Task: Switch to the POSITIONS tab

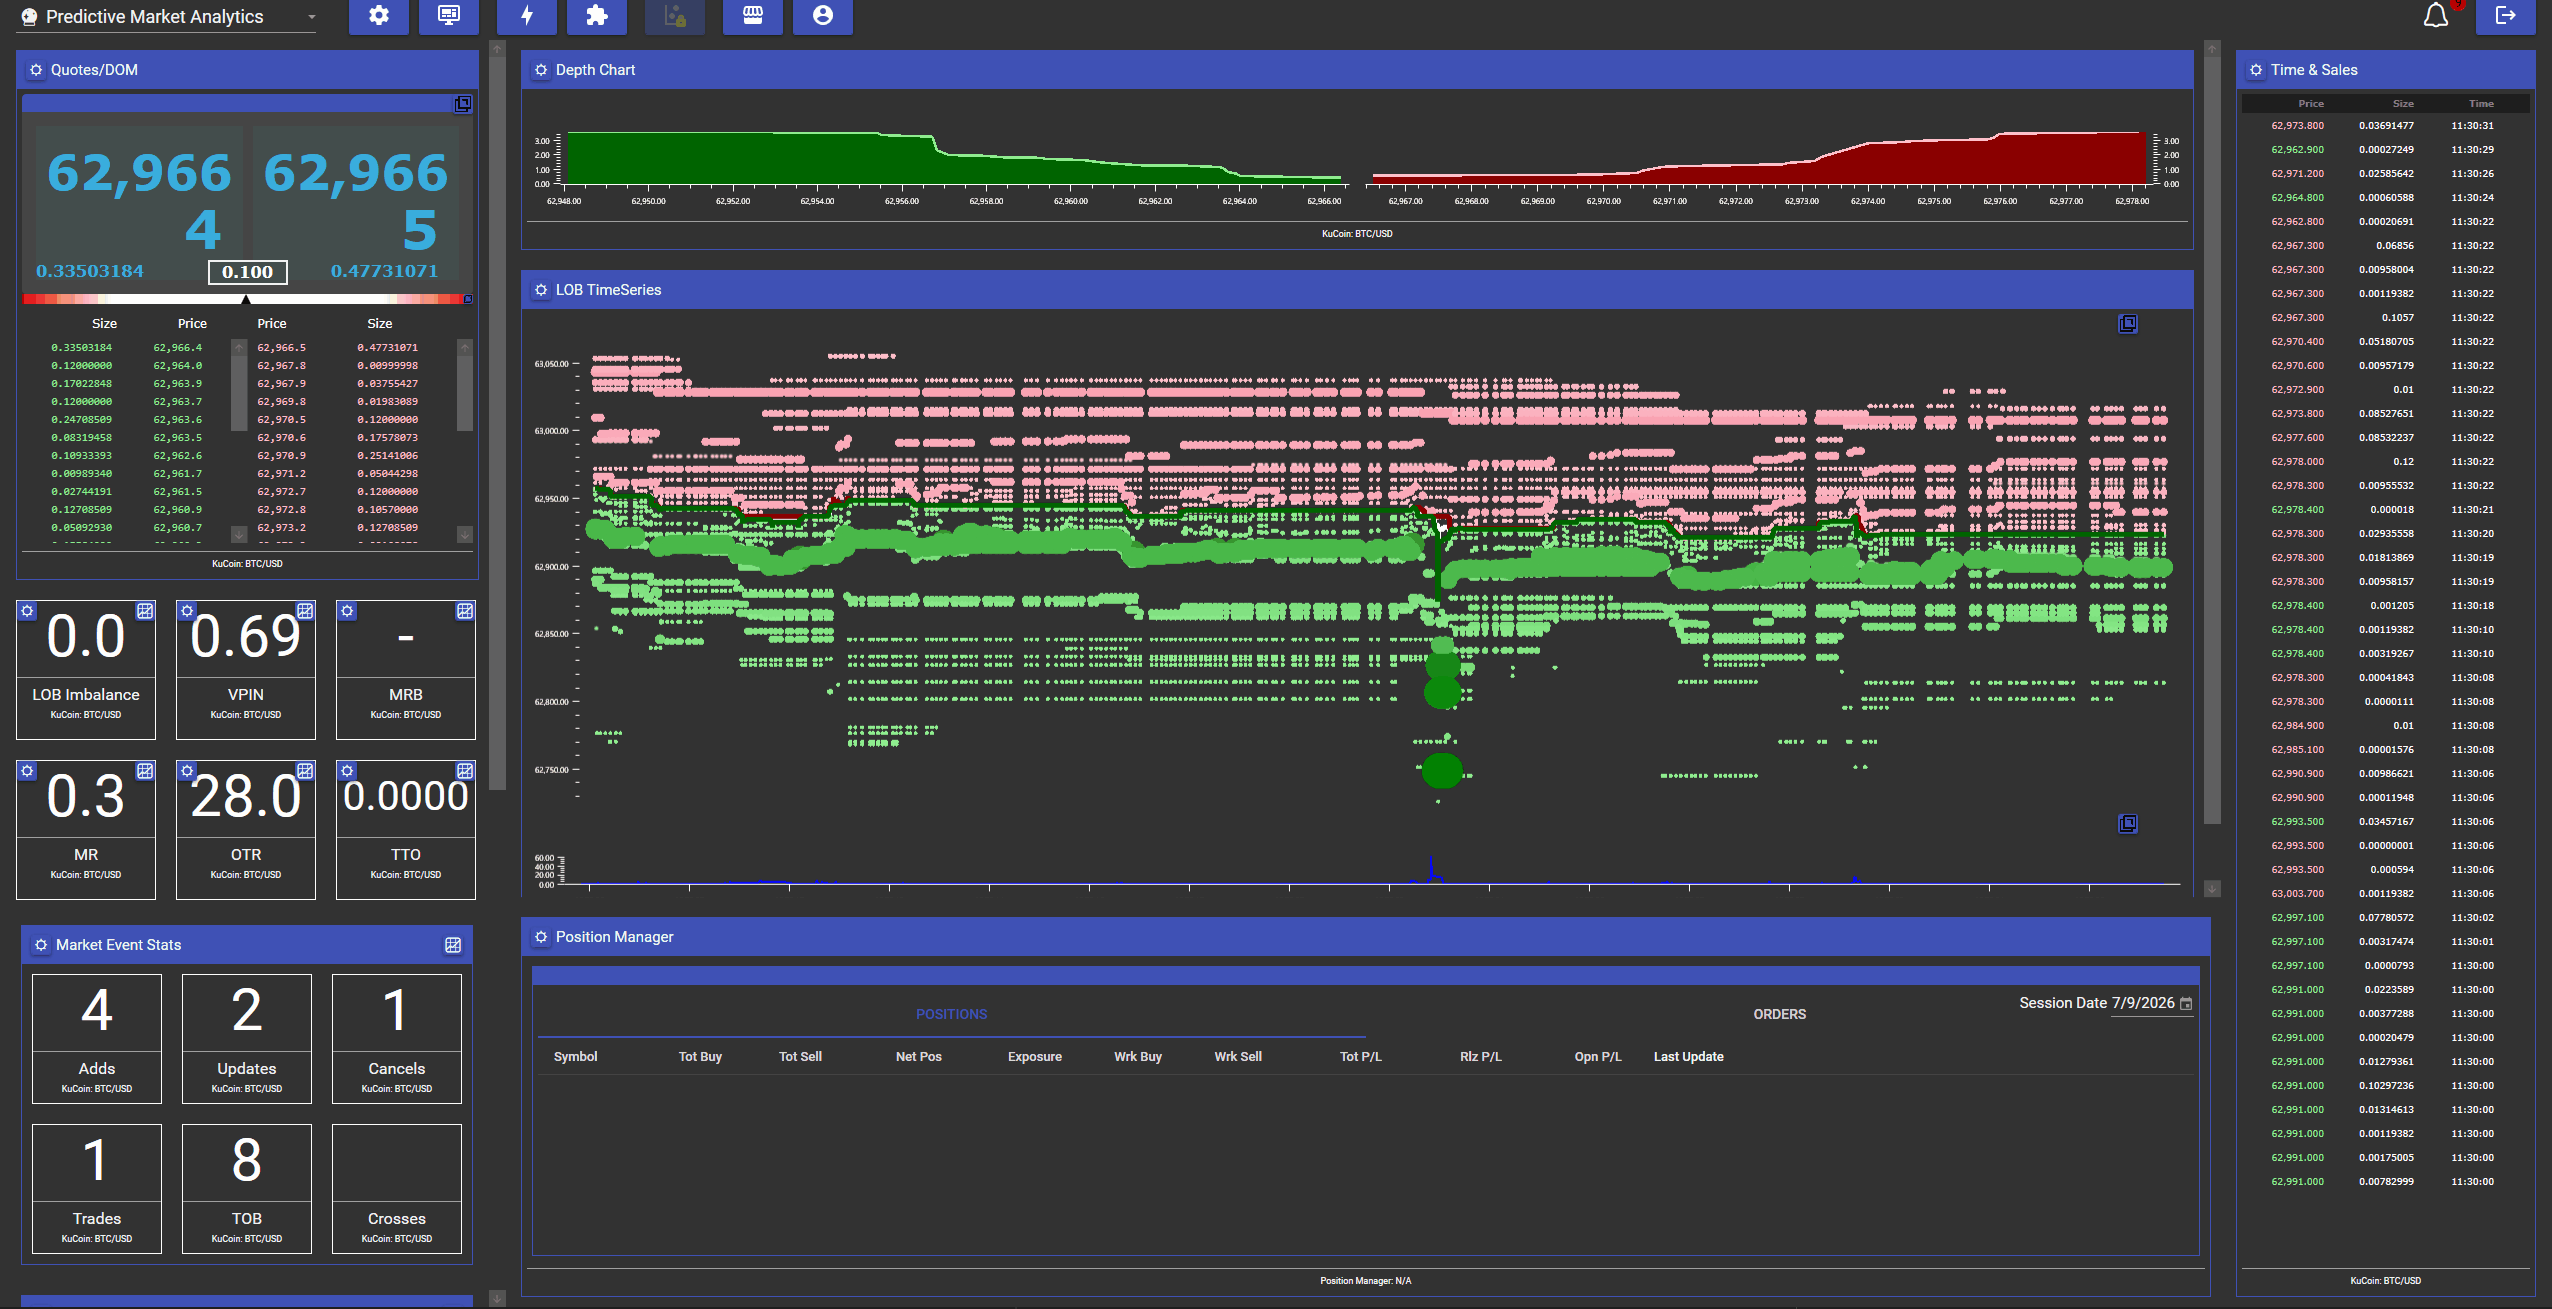Action: (951, 1014)
